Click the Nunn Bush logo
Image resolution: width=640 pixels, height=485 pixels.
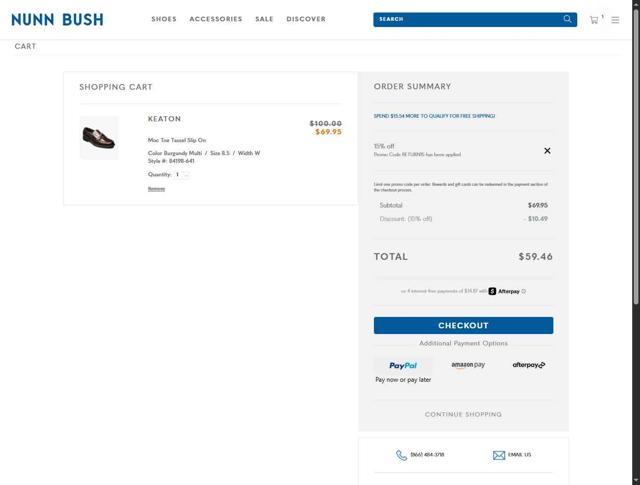tap(57, 19)
